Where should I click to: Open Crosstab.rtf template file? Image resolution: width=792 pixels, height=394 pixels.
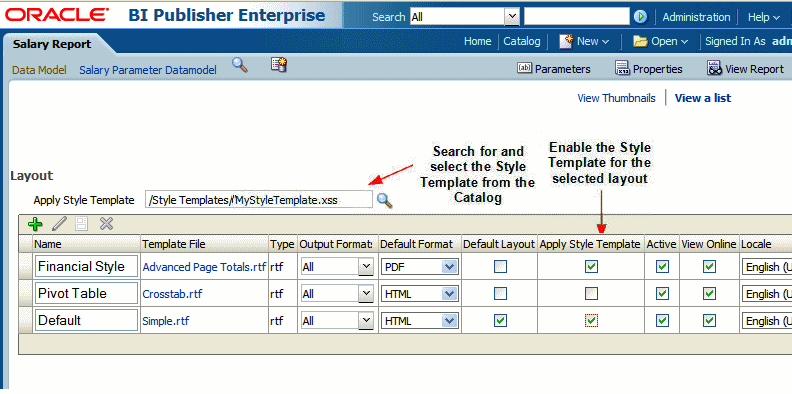coord(172,294)
